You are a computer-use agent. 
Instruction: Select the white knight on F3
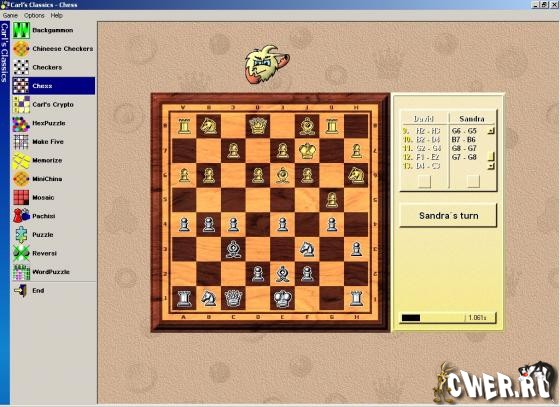tap(307, 249)
